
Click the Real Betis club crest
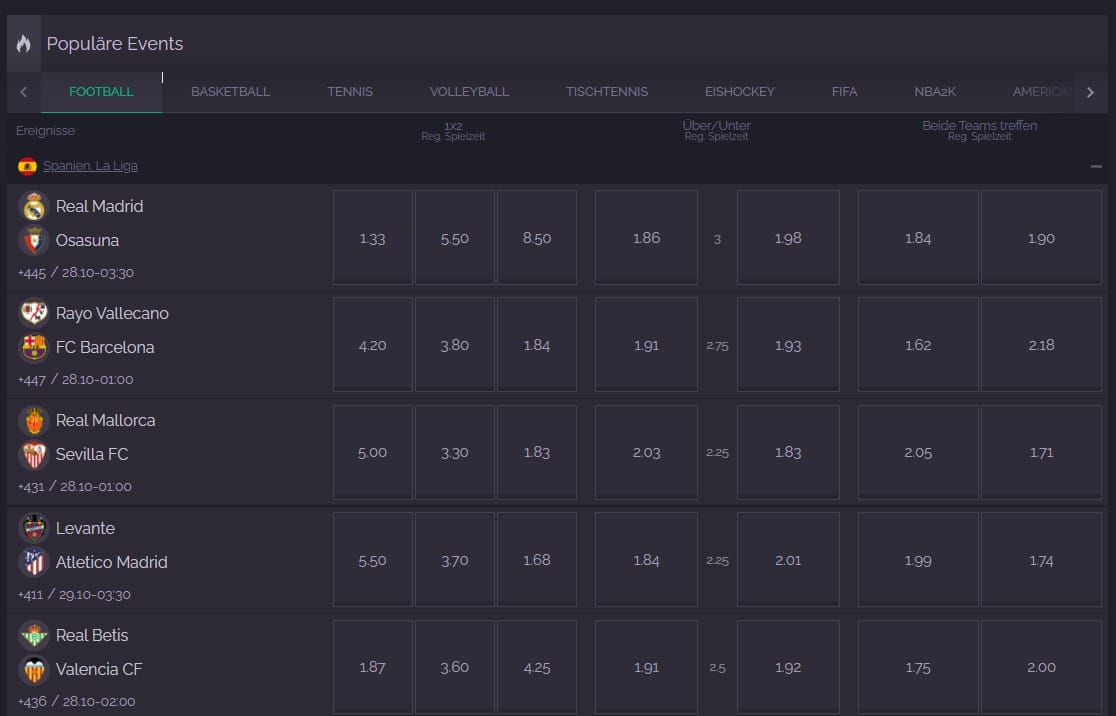[34, 635]
